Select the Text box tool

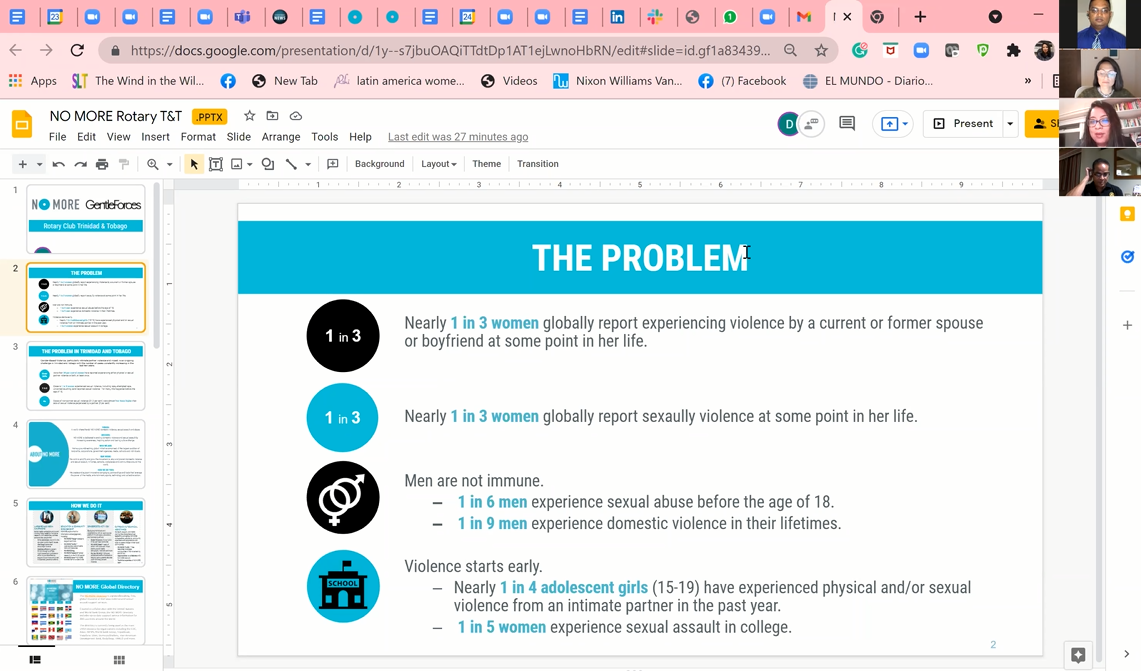(x=216, y=164)
